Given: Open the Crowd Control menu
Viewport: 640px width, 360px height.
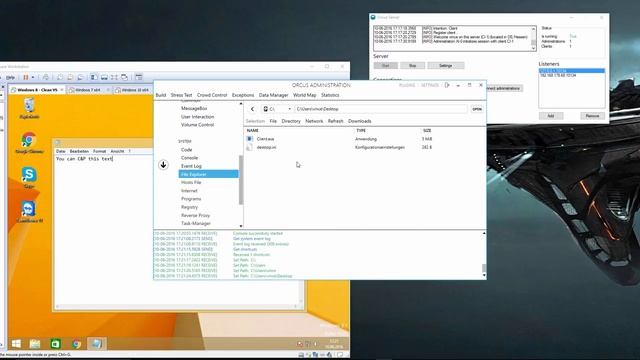Looking at the screenshot, I should coord(212,95).
